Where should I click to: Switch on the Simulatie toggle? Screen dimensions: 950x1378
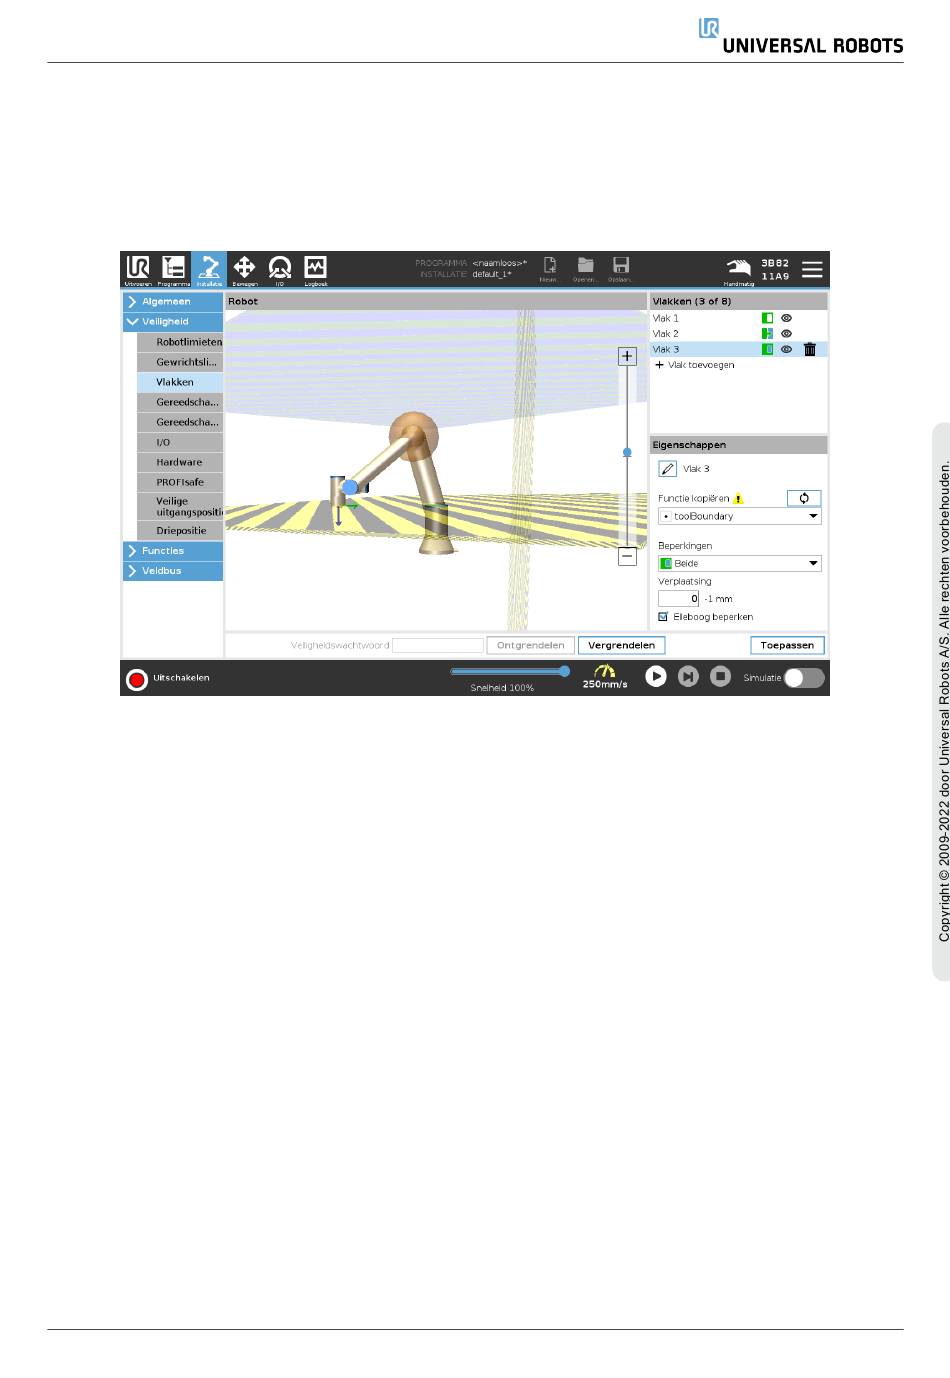click(x=804, y=677)
